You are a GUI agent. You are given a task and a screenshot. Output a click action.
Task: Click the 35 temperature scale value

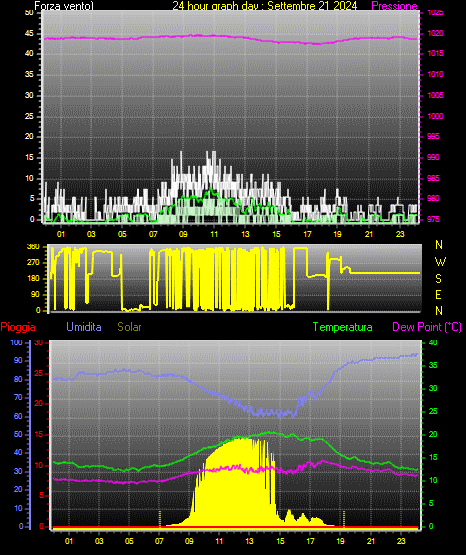(433, 365)
